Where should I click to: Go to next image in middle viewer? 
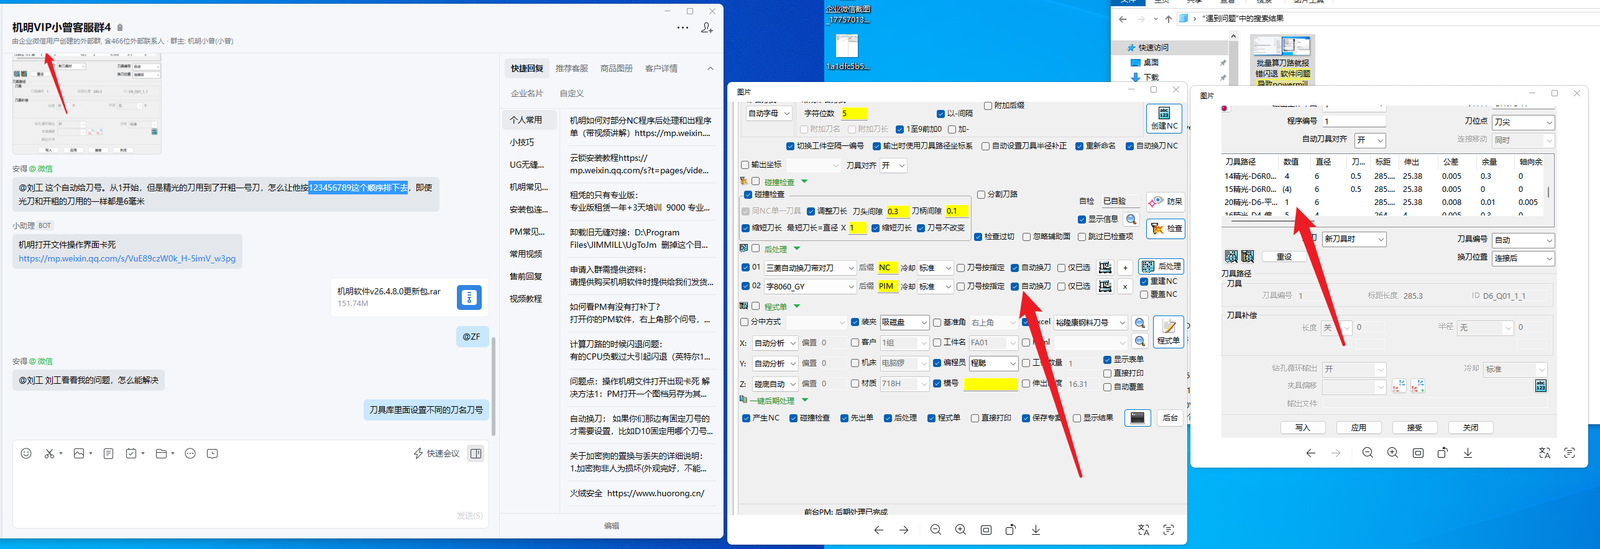(x=904, y=530)
